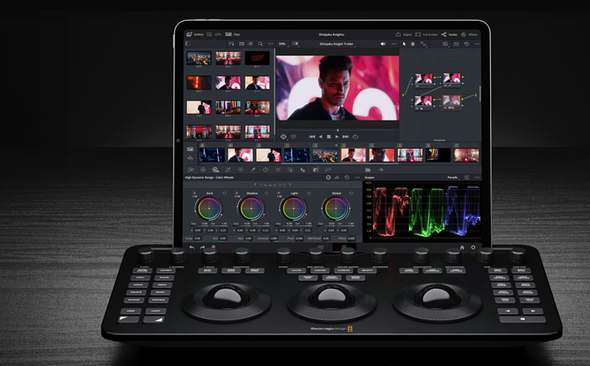Reset the Dark wheel
Viewport: 590px width, 366px height.
(225, 193)
